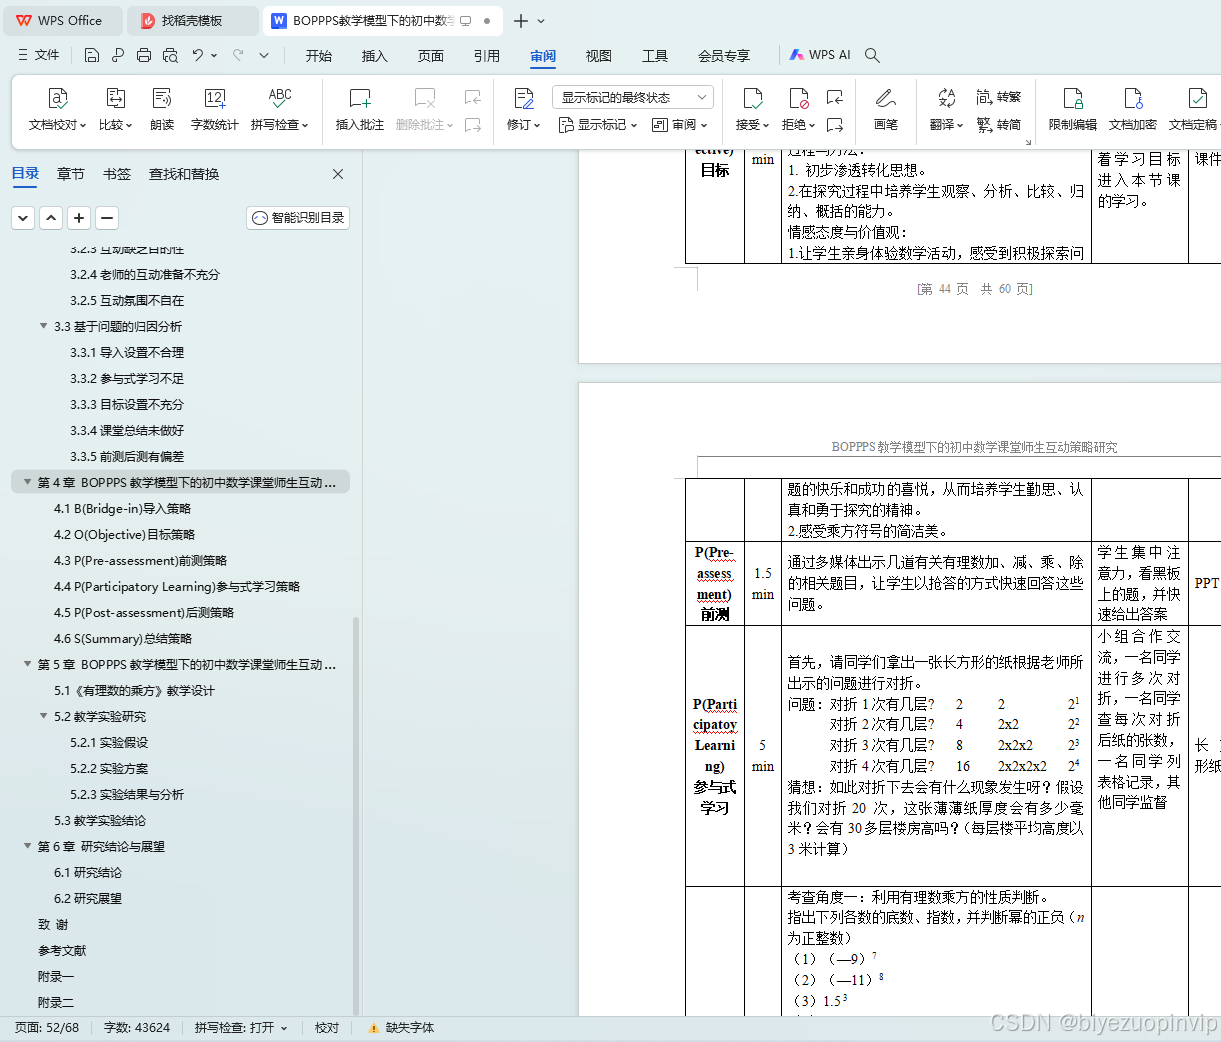
Task: Open the WPS AI assistant
Action: [820, 55]
